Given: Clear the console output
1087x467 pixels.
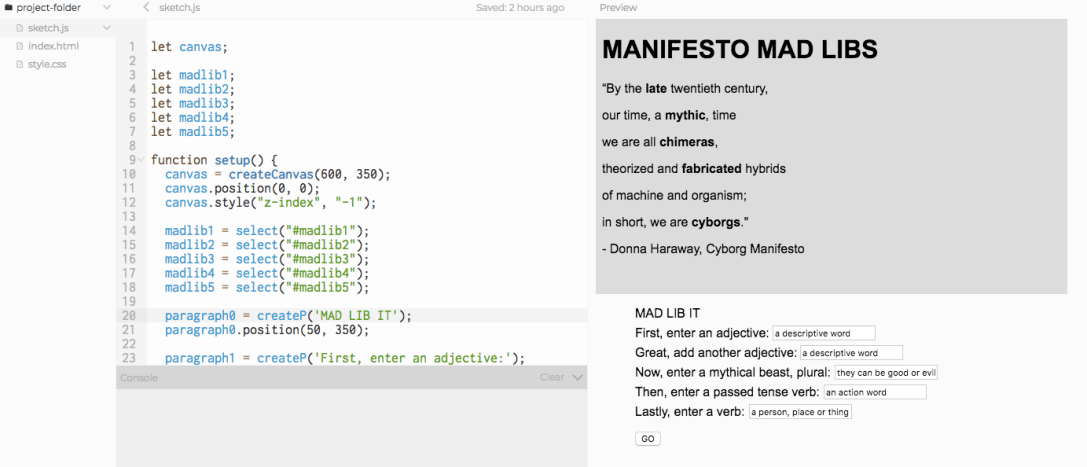Looking at the screenshot, I should pos(552,378).
